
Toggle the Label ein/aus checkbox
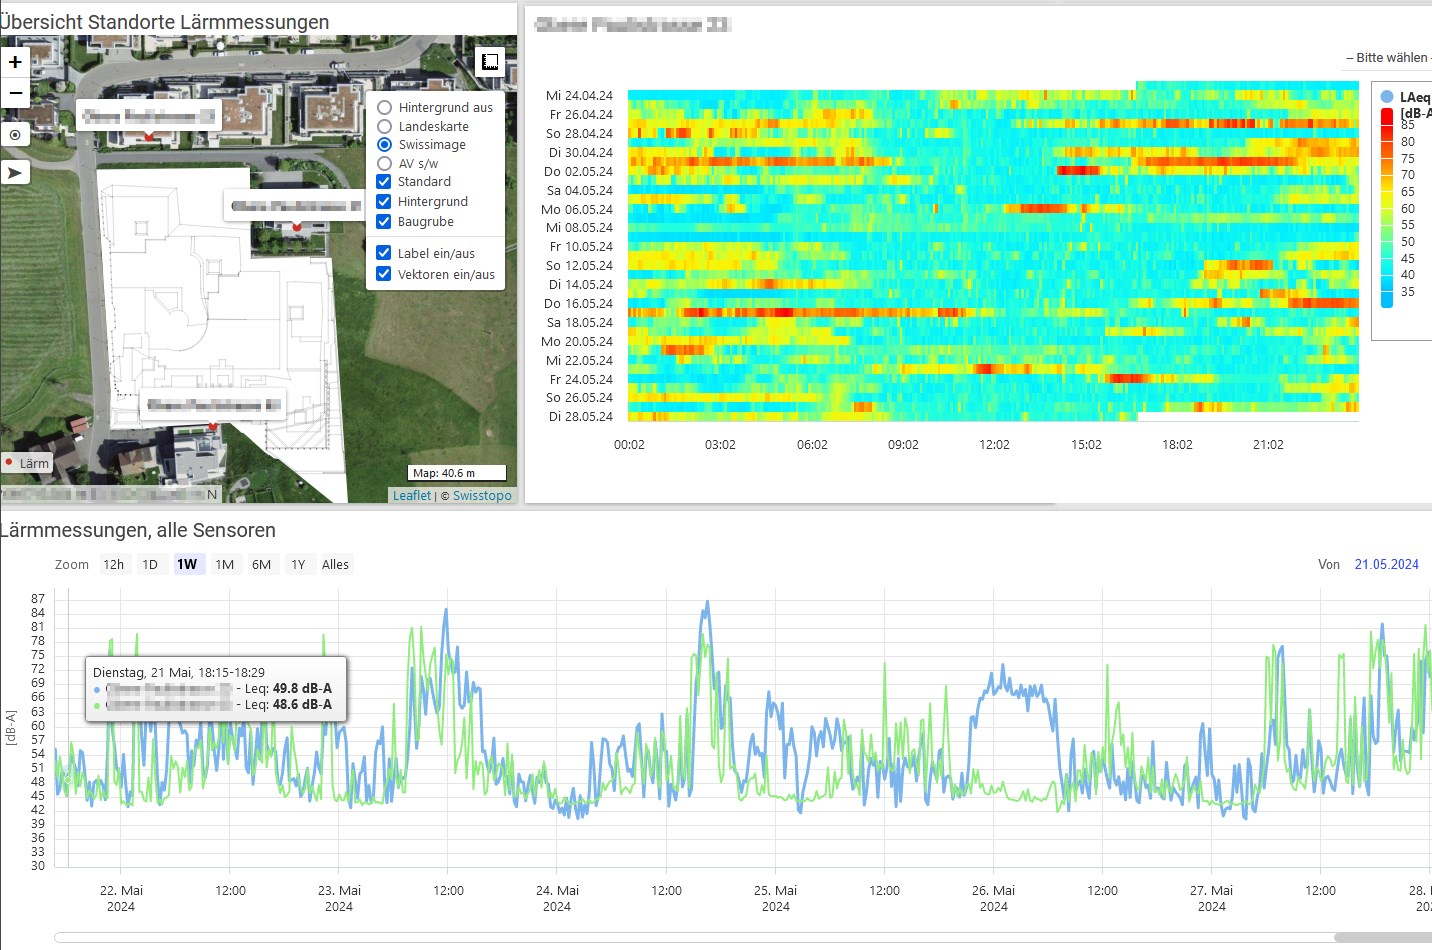[383, 253]
